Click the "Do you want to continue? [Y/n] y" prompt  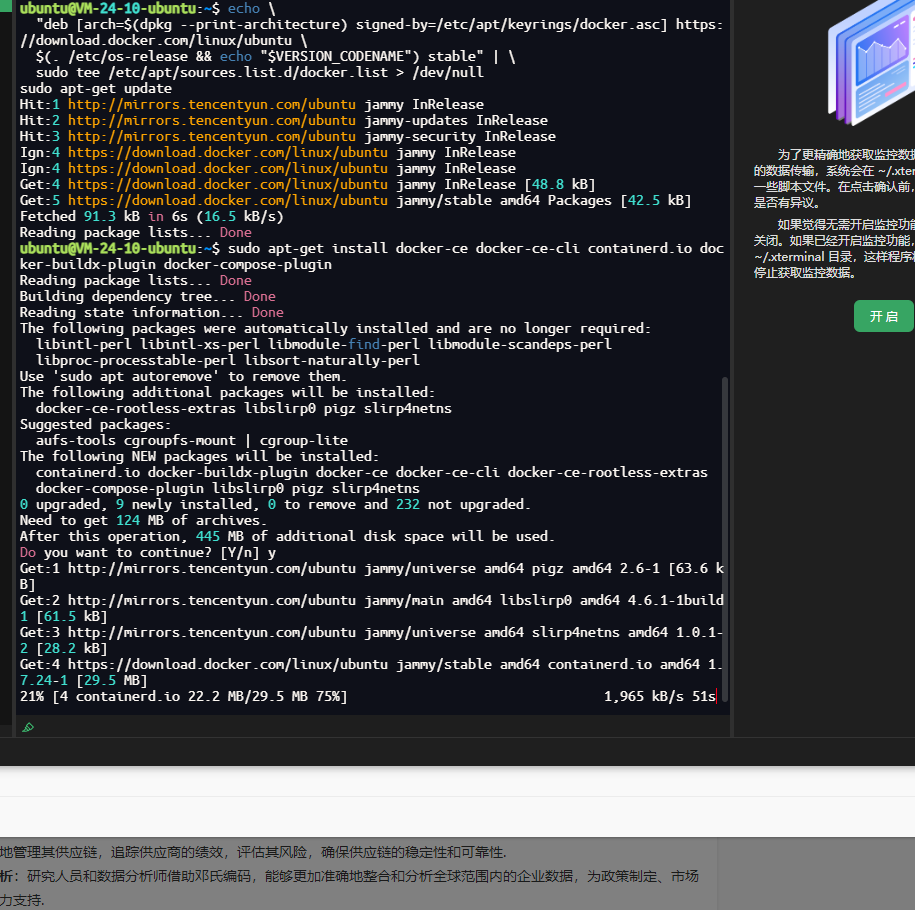148,553
